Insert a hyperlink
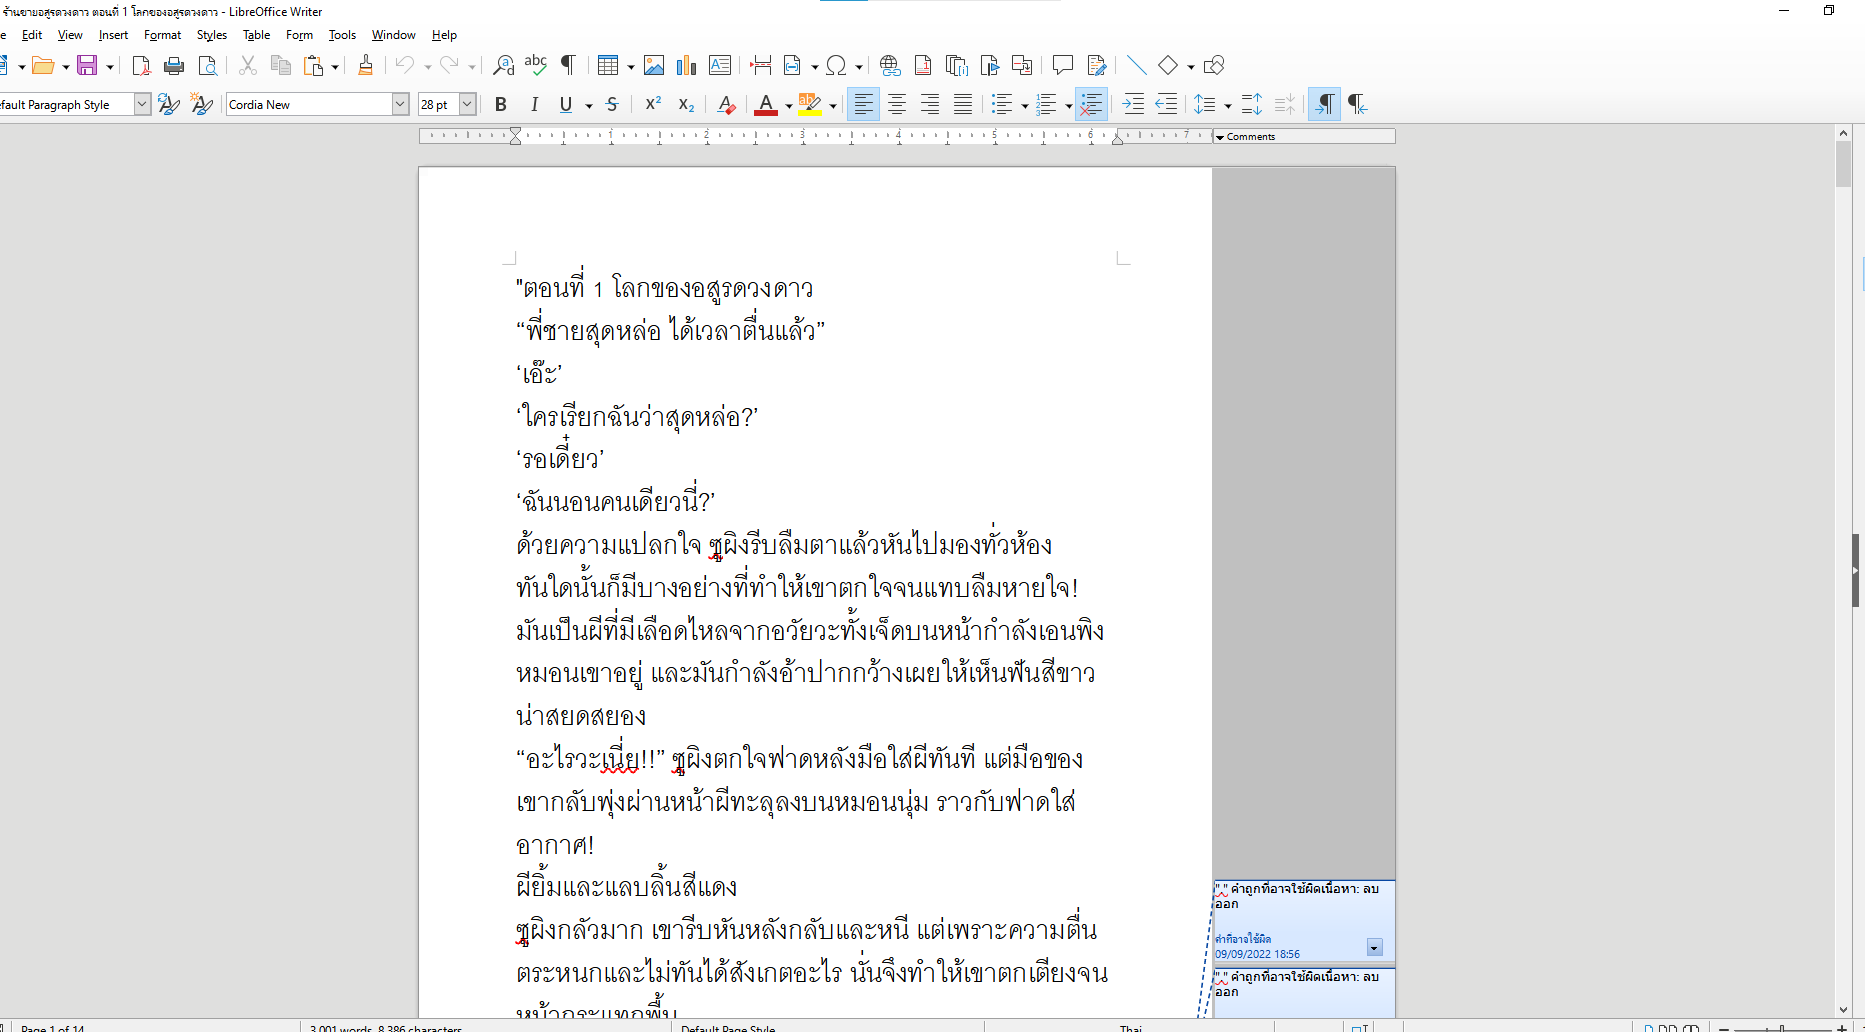 pyautogui.click(x=890, y=66)
